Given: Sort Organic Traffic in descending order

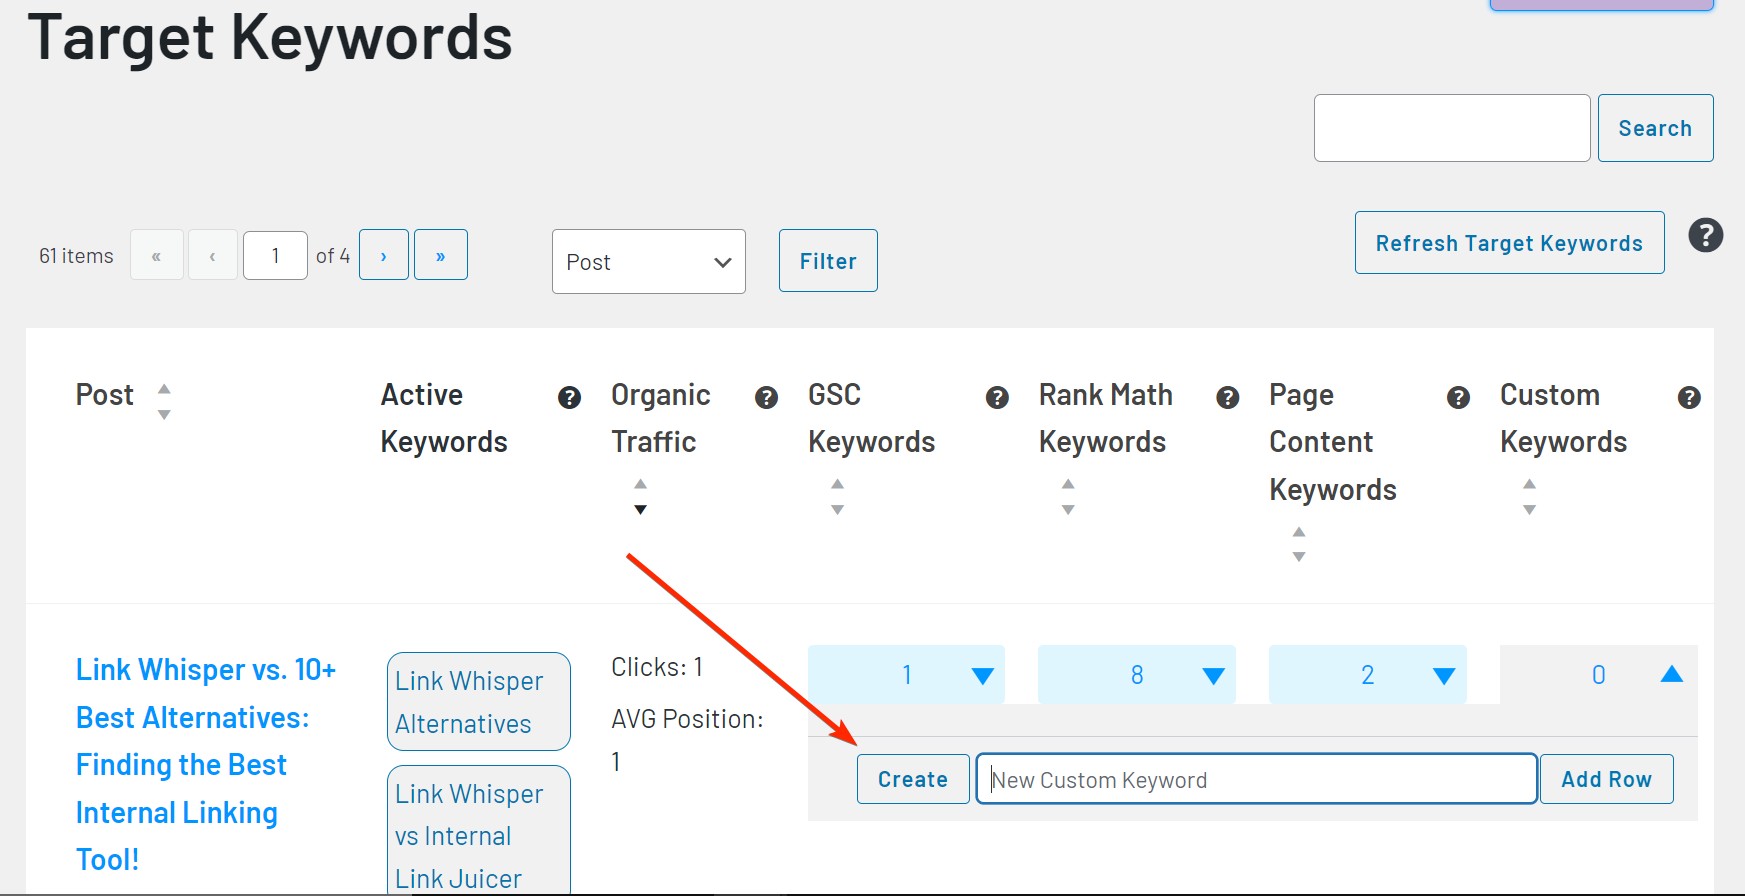Looking at the screenshot, I should coord(640,510).
